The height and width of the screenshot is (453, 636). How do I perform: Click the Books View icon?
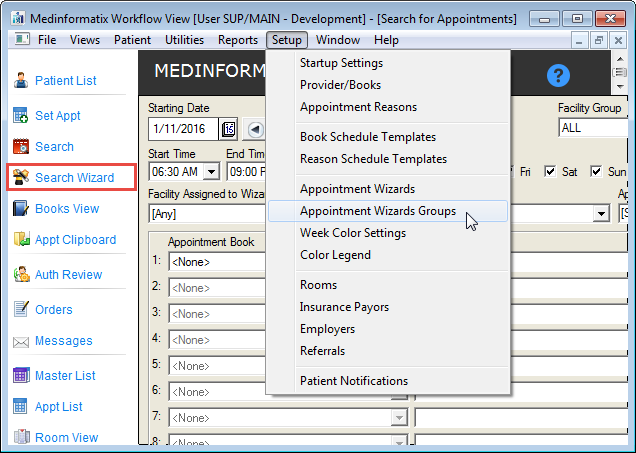click(21, 208)
